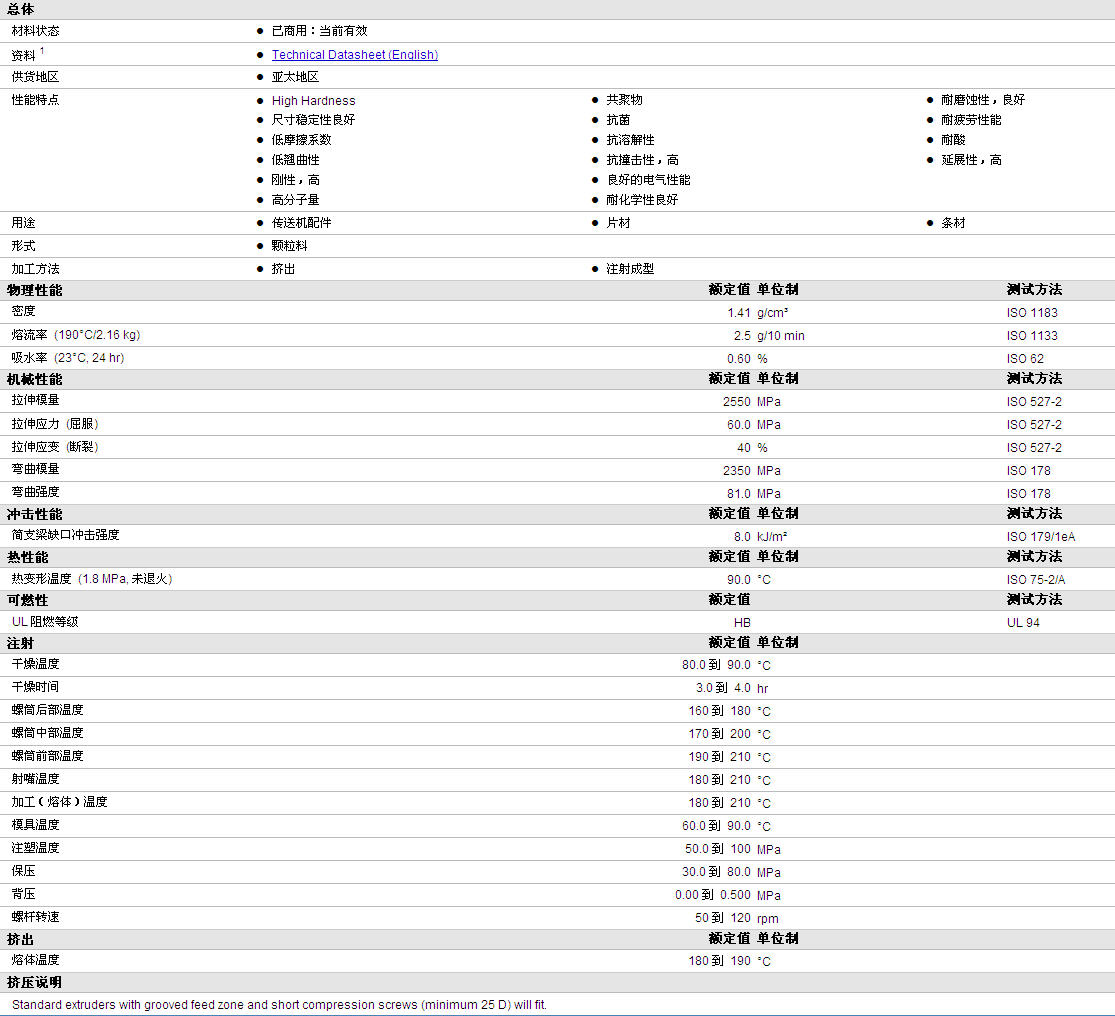This screenshot has width=1115, height=1016.
Task: Click the '物理性能' section header
Action: point(34,291)
